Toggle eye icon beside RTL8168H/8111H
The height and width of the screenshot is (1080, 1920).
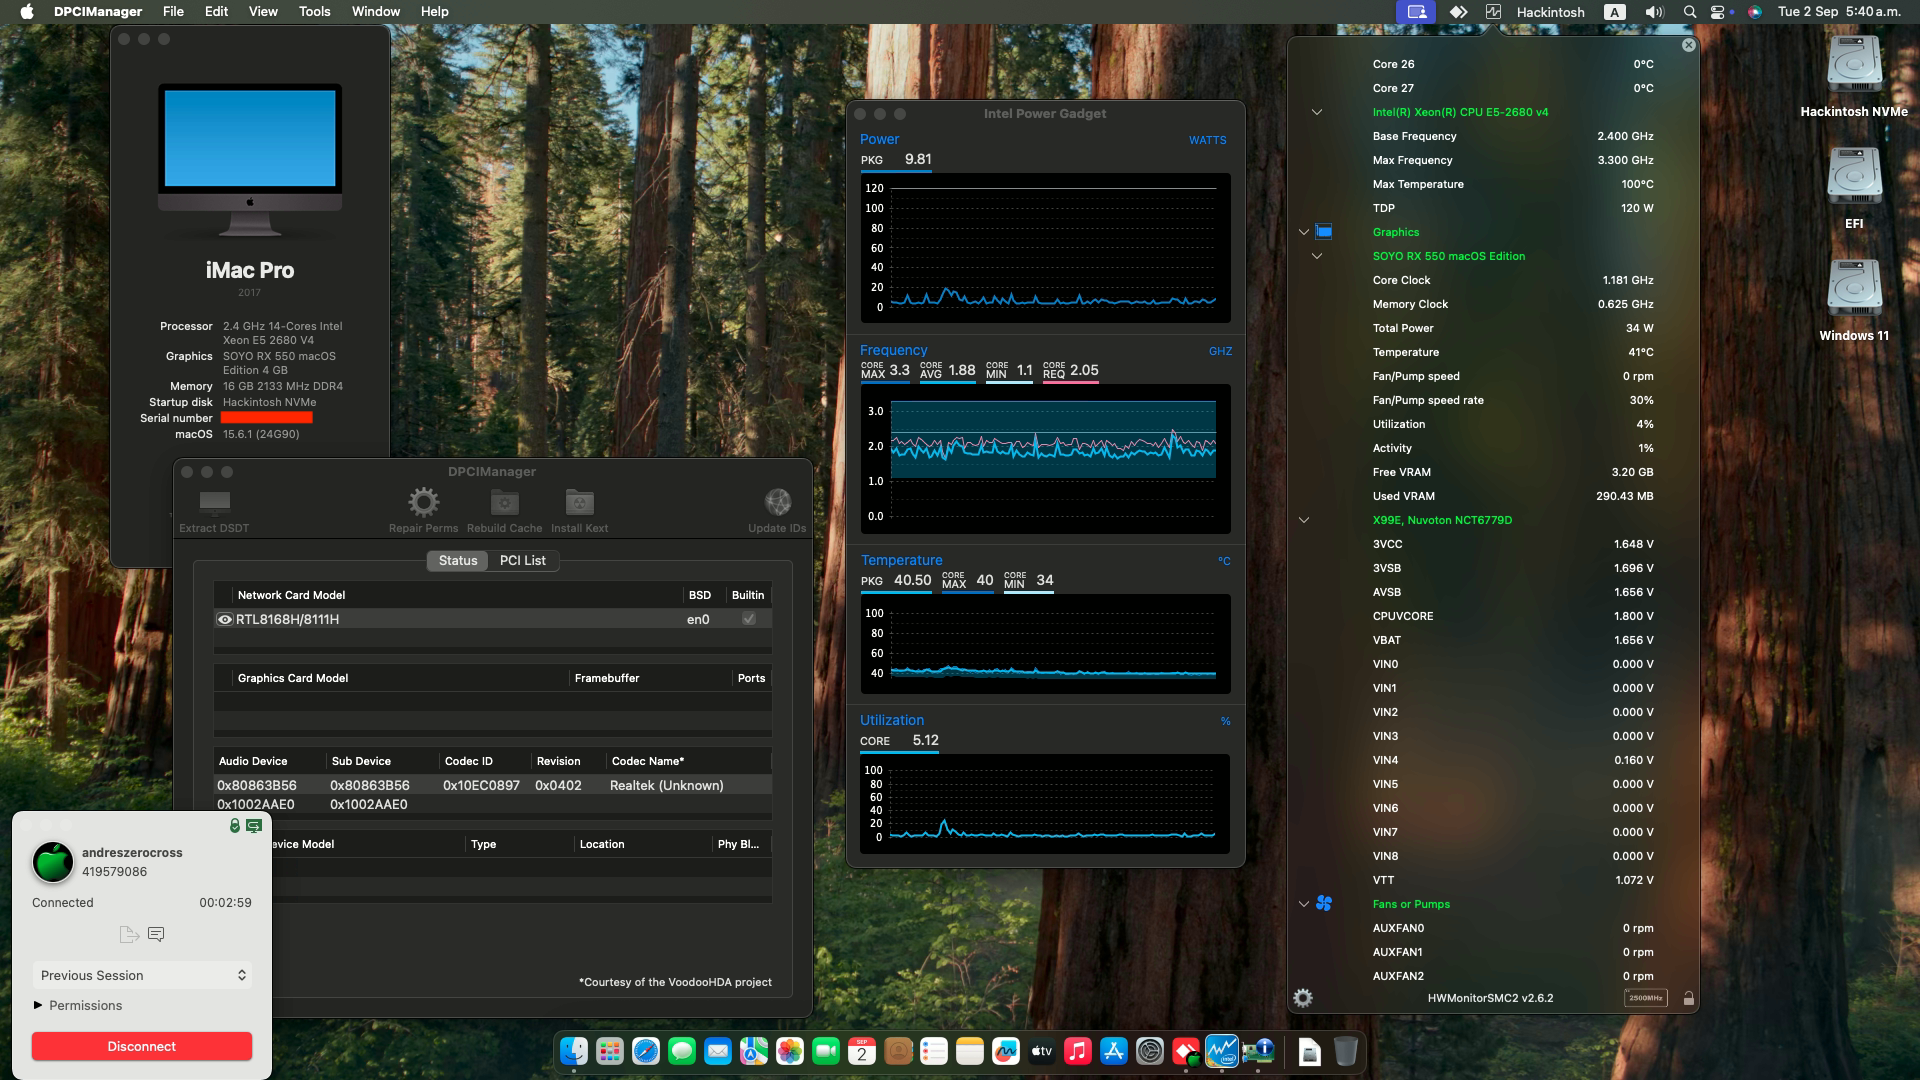click(225, 619)
